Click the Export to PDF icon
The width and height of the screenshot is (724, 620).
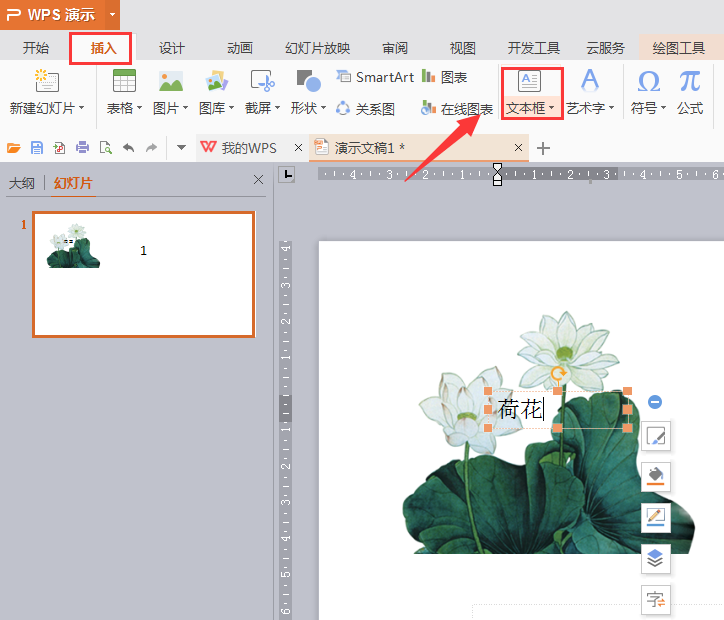point(59,148)
